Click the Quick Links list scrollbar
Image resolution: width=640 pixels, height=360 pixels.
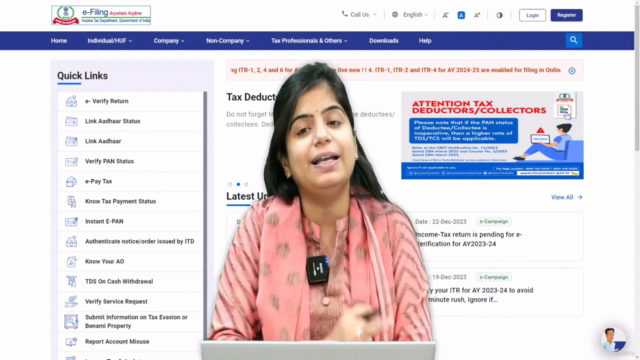205,216
